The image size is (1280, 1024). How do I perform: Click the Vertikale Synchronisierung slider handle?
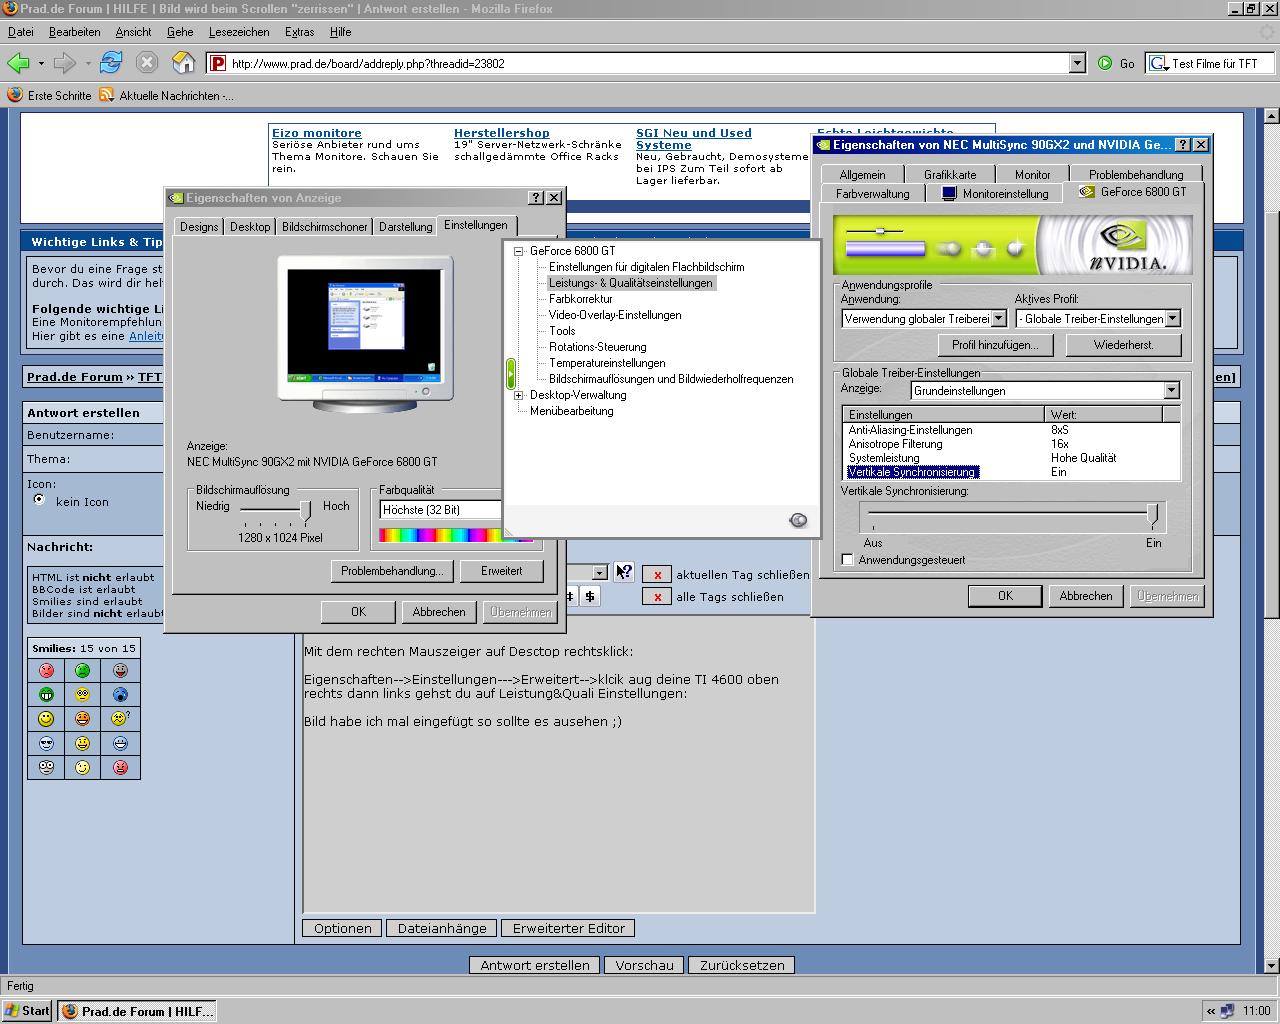[1153, 516]
